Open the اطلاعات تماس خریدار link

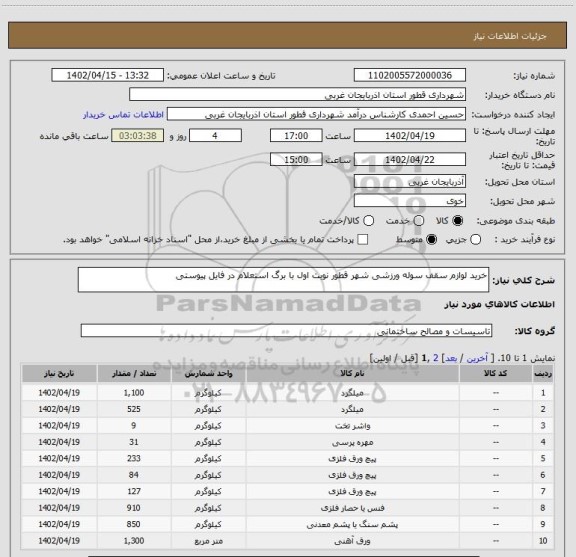(123, 115)
